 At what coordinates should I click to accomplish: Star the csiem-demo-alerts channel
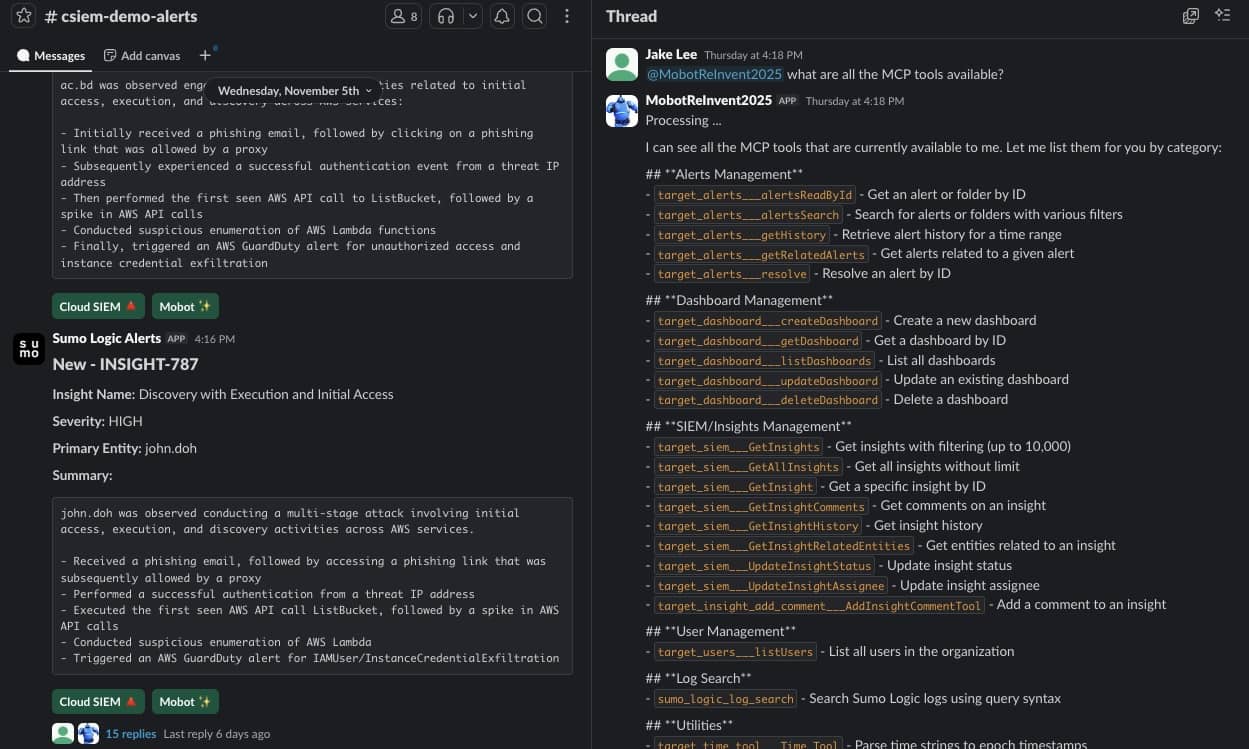tap(22, 16)
